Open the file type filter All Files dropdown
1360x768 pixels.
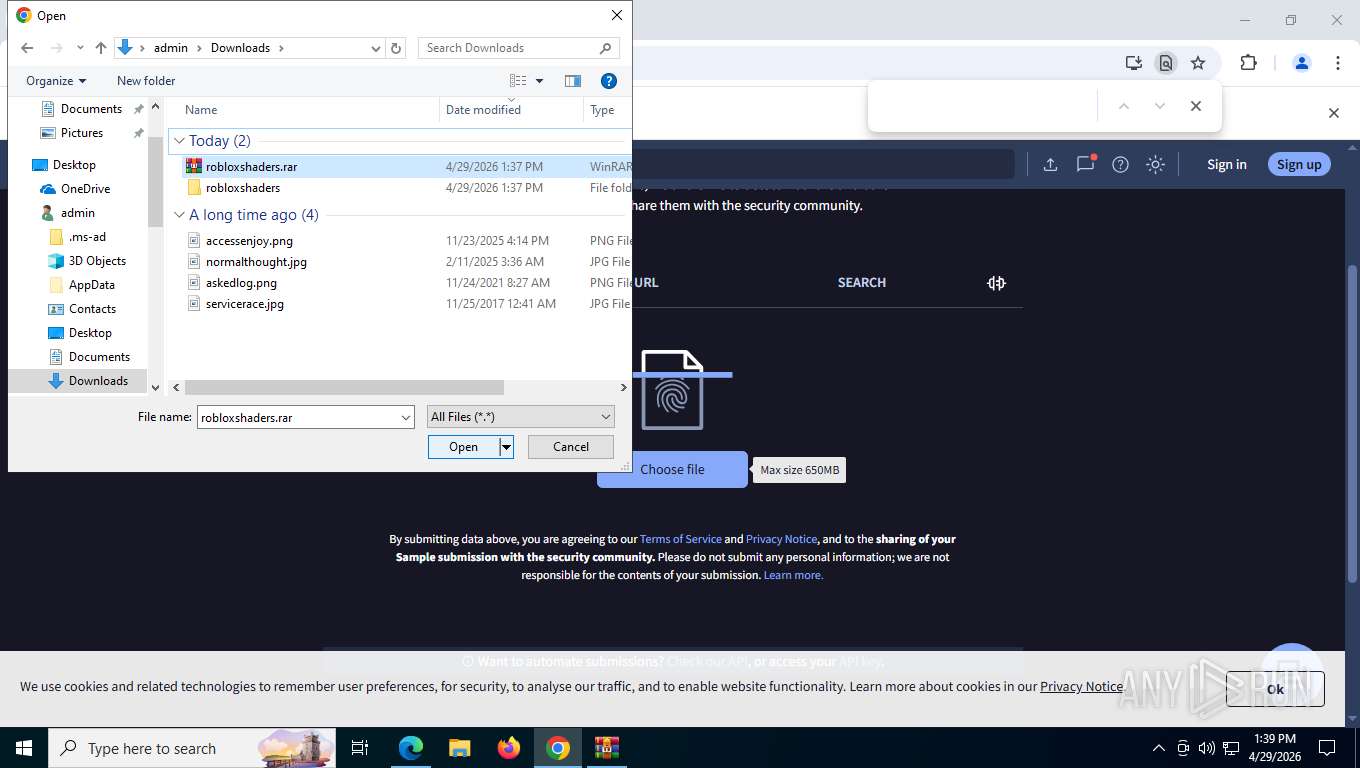[520, 417]
